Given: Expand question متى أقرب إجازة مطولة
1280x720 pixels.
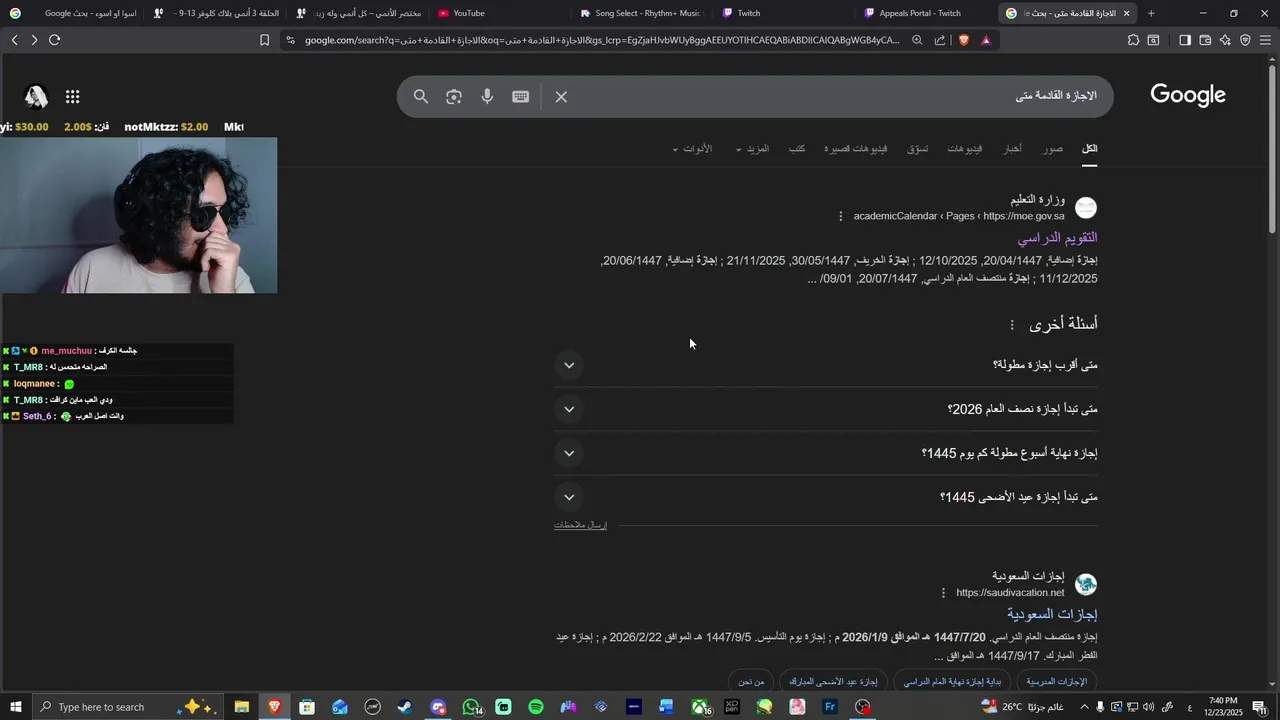Looking at the screenshot, I should tap(826, 365).
